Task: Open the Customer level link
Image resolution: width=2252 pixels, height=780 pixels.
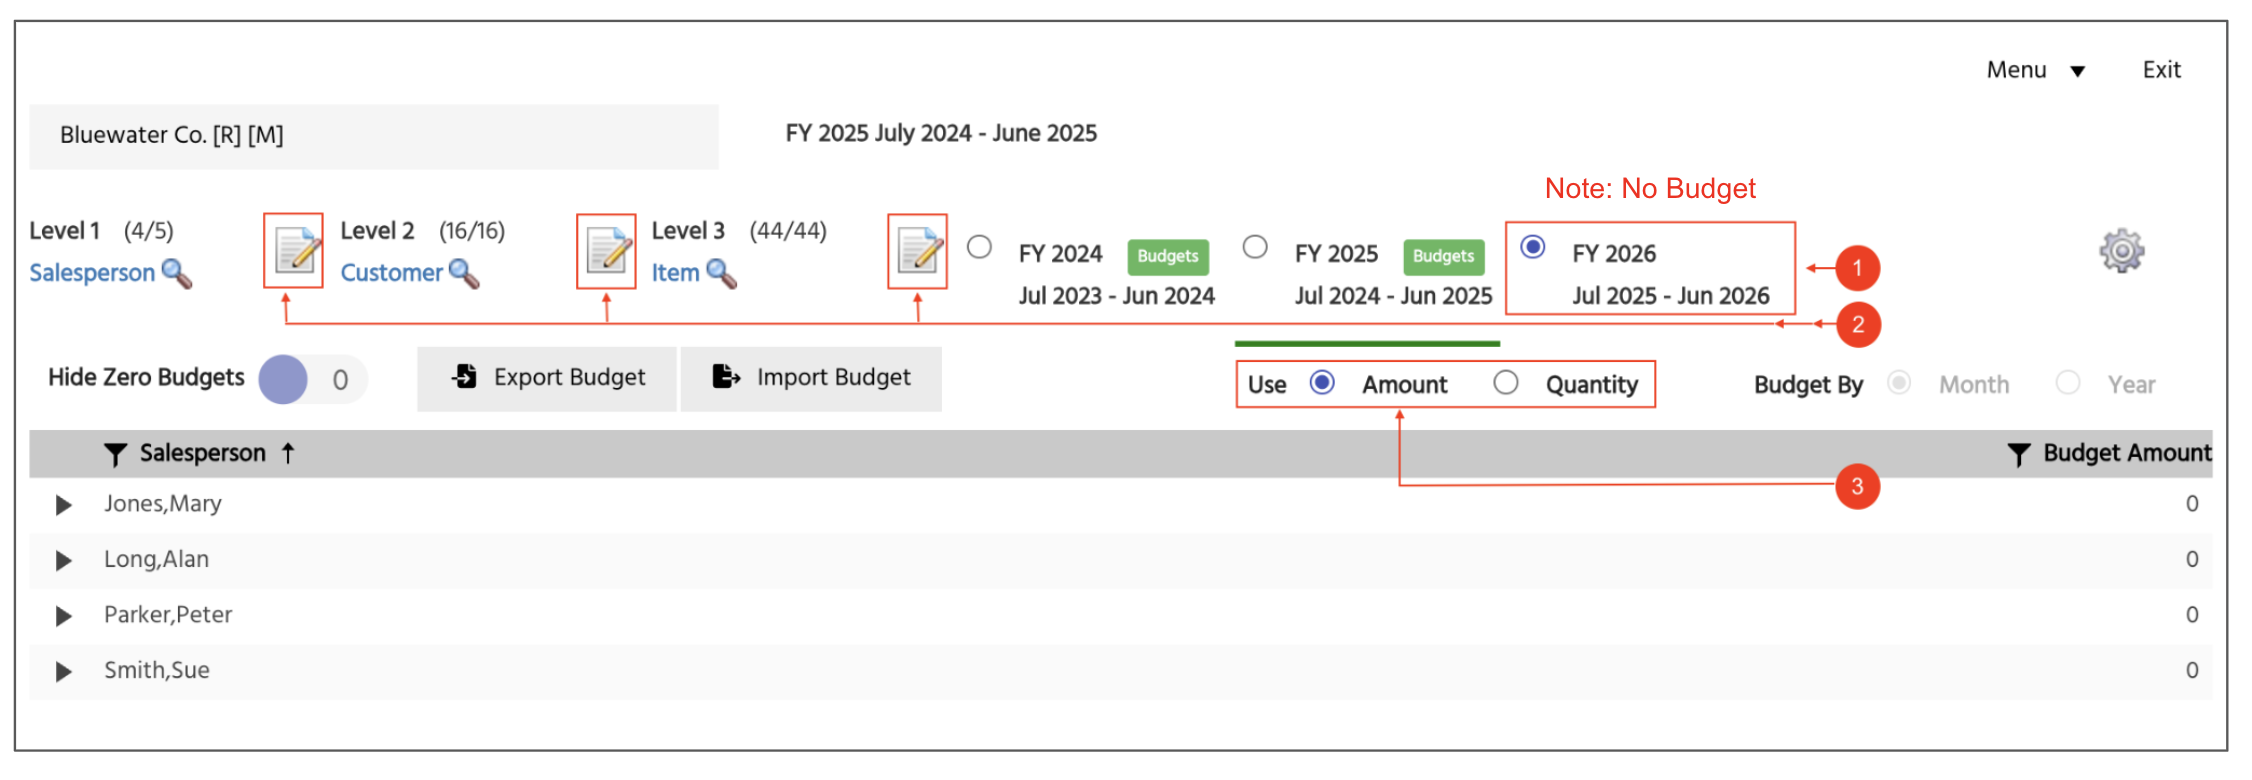Action: coord(391,273)
